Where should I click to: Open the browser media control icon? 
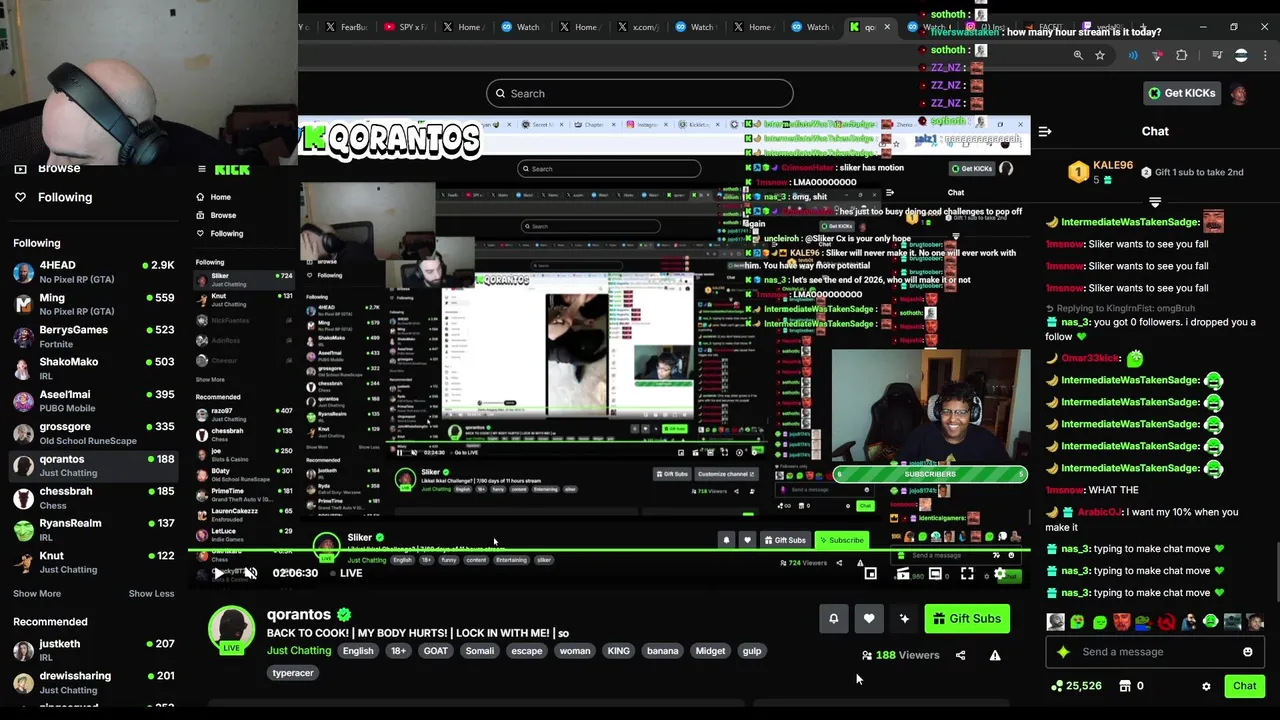(x=1217, y=56)
